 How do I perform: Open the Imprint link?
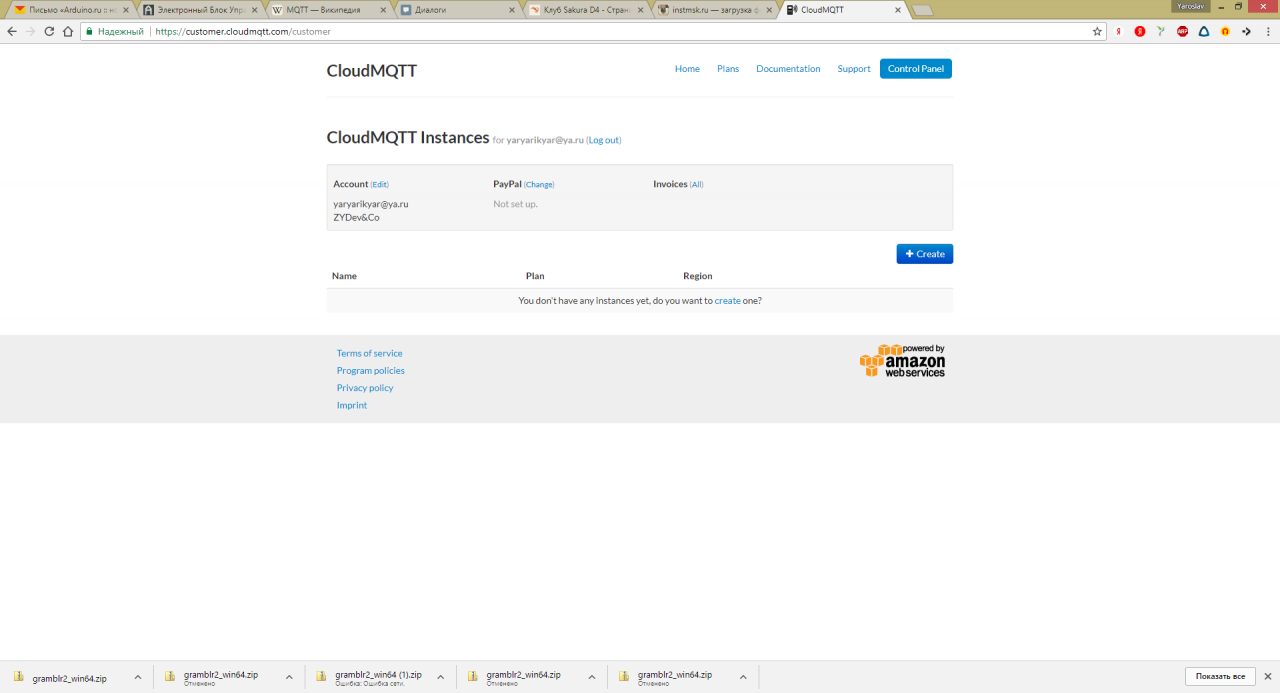click(x=352, y=405)
